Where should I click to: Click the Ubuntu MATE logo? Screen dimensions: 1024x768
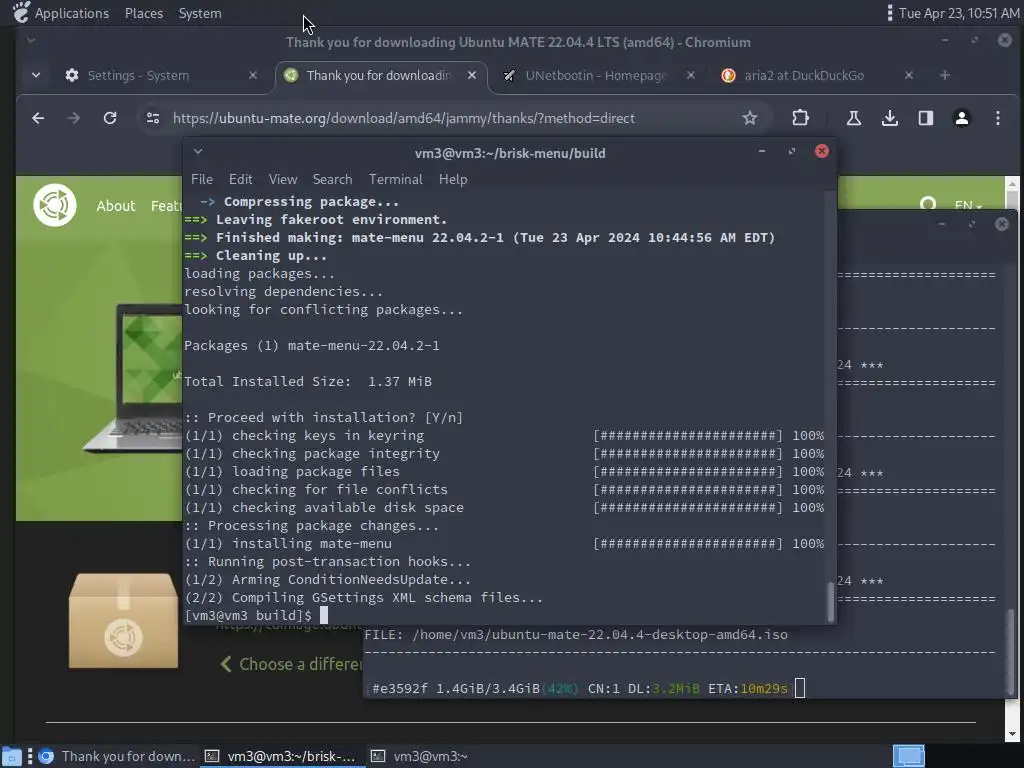click(x=55, y=205)
